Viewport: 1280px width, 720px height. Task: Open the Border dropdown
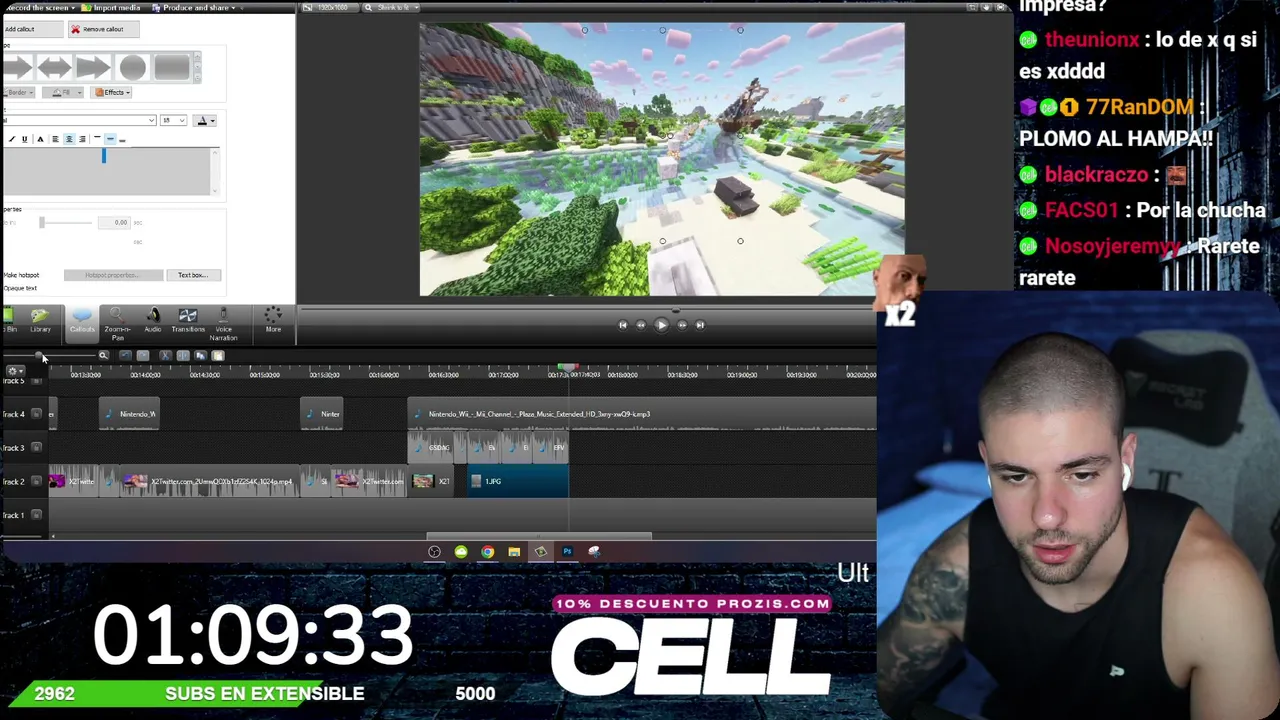(20, 92)
